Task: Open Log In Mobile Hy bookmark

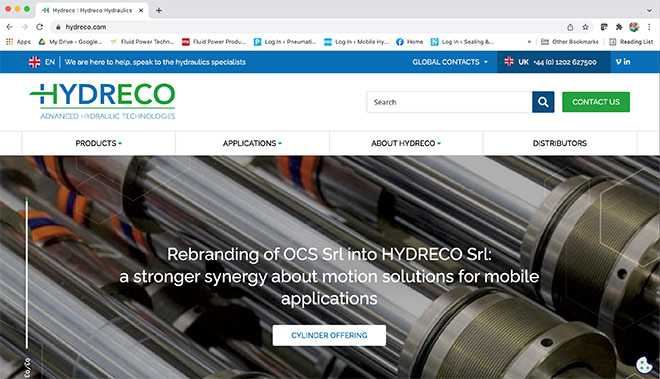Action: pyautogui.click(x=356, y=42)
